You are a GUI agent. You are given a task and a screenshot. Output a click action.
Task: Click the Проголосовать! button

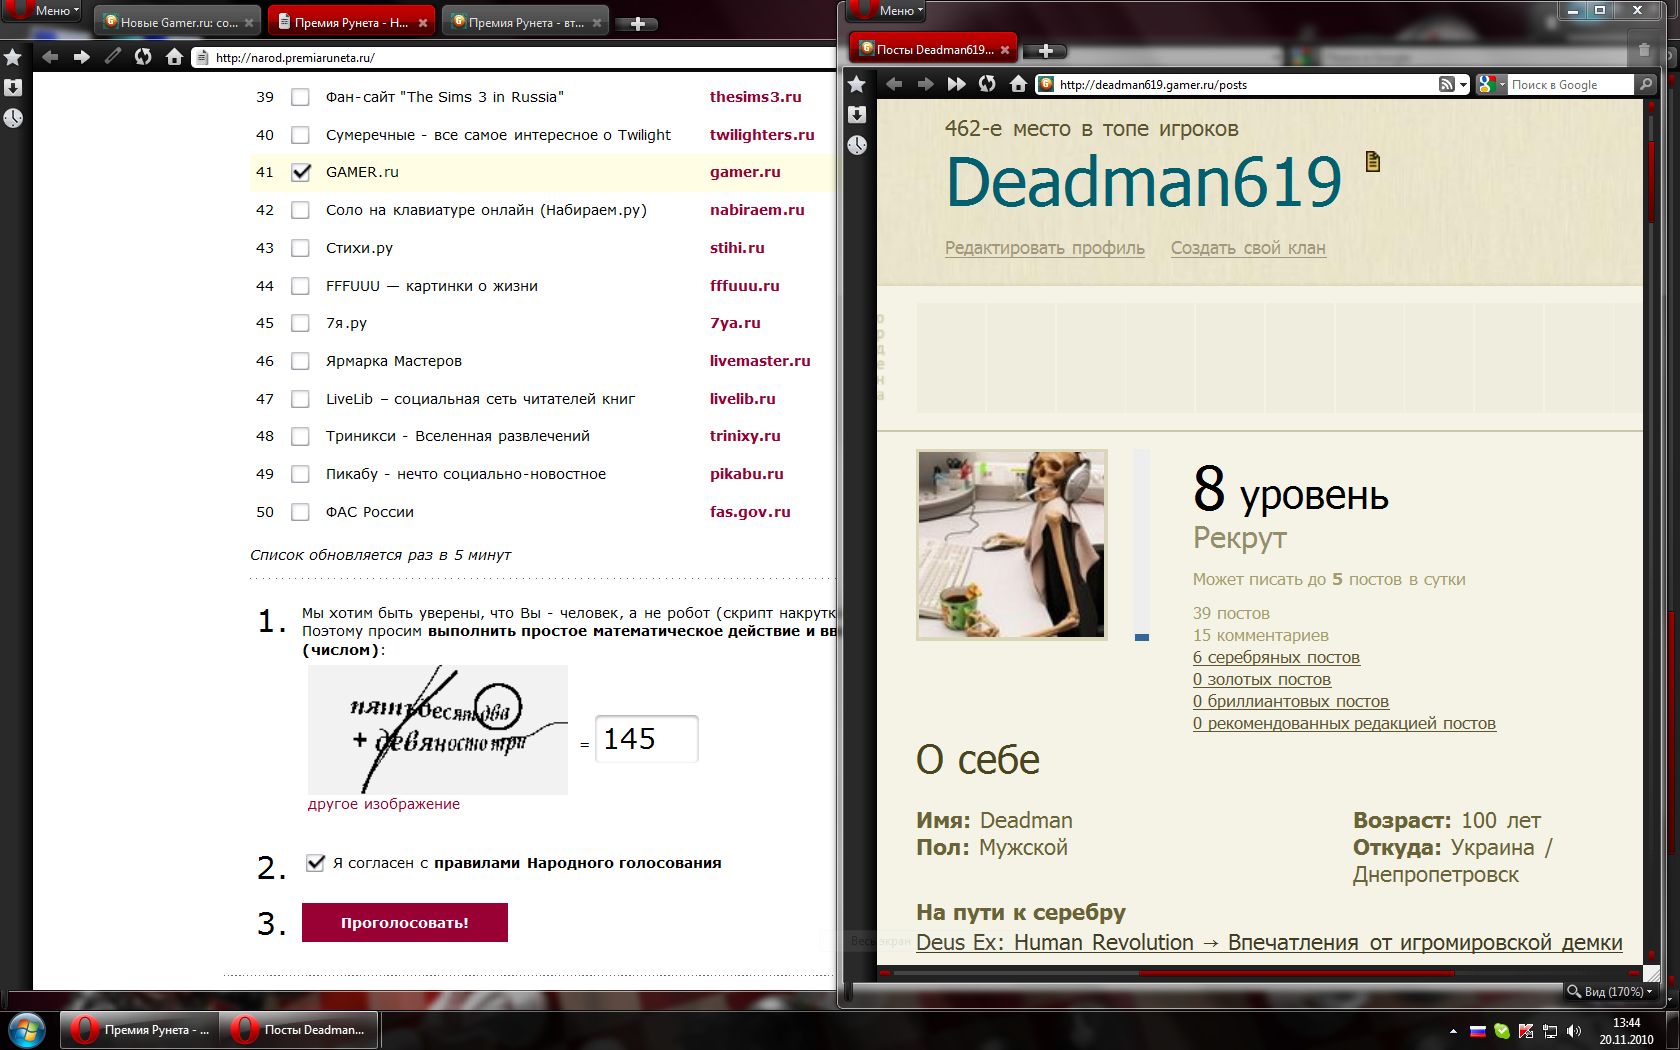pyautogui.click(x=405, y=922)
